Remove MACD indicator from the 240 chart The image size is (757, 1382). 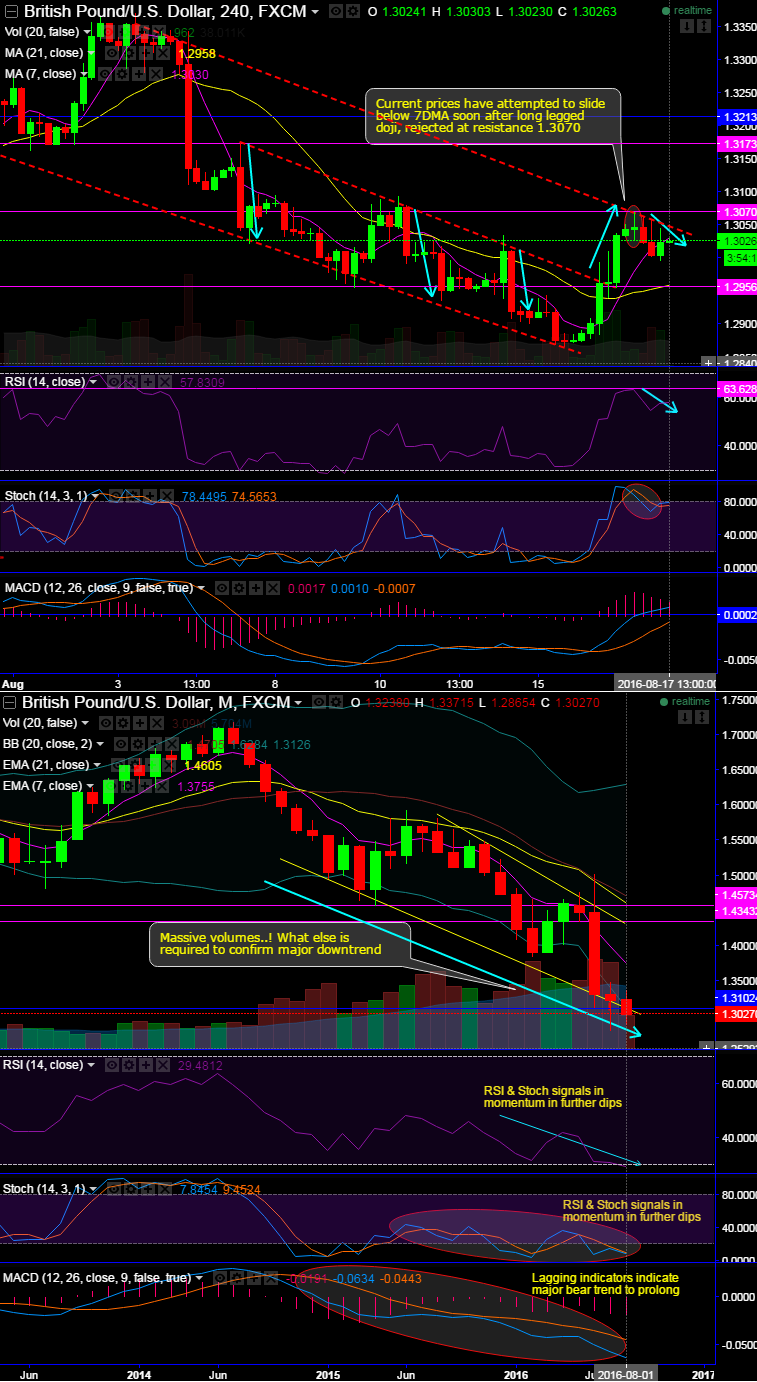click(x=273, y=588)
